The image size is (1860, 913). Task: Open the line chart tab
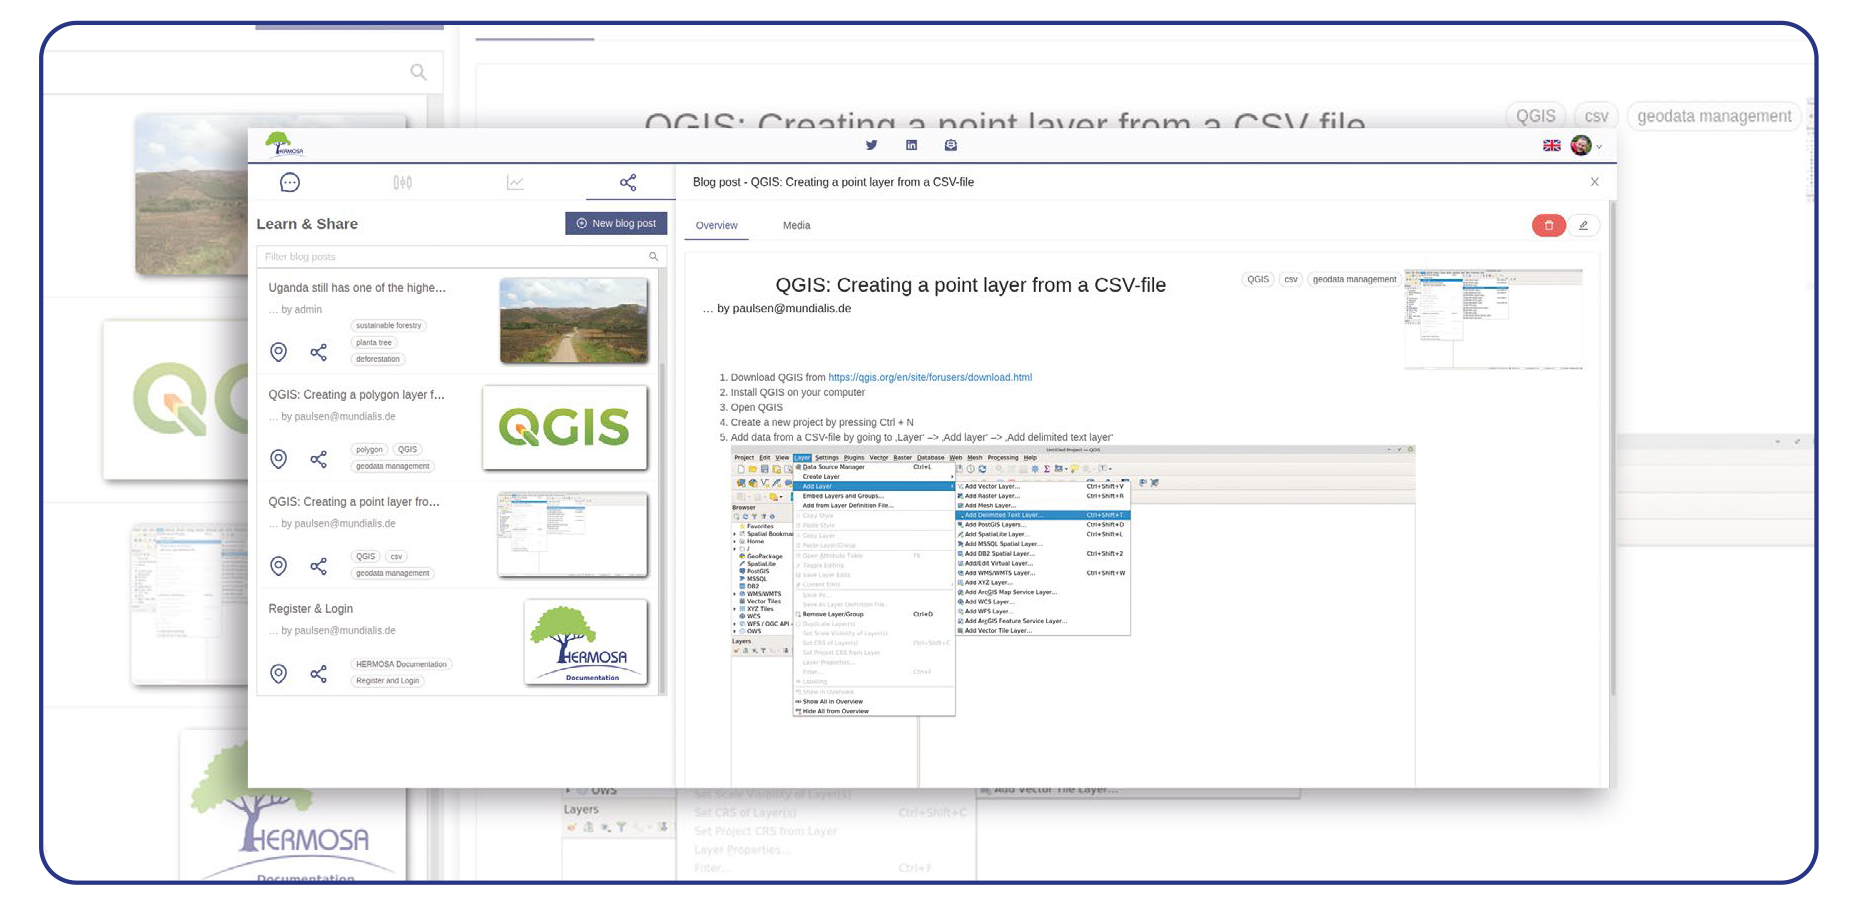[x=515, y=182]
